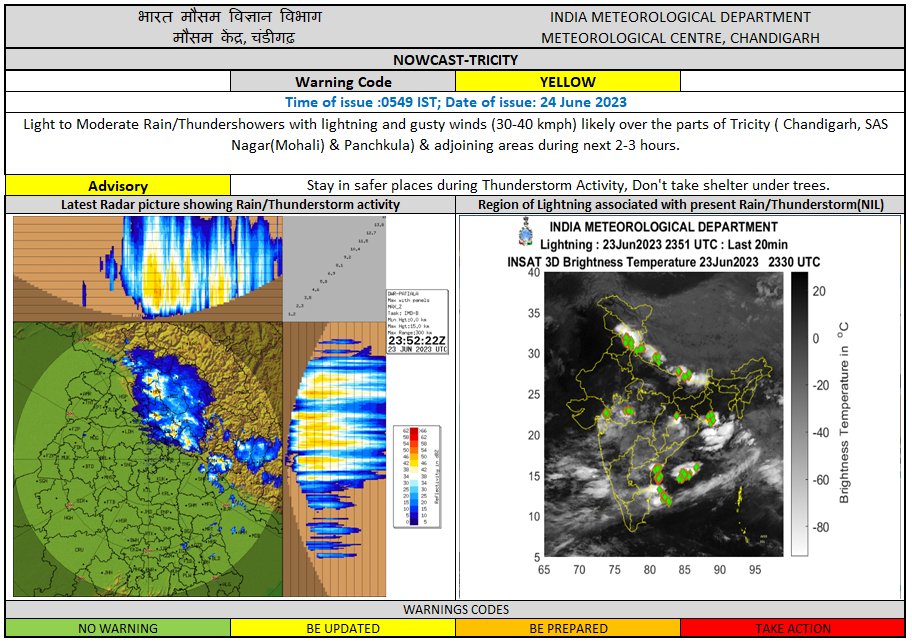Click the YELLOW warning code cell
Viewport: 912px width, 642px height.
coord(568,81)
